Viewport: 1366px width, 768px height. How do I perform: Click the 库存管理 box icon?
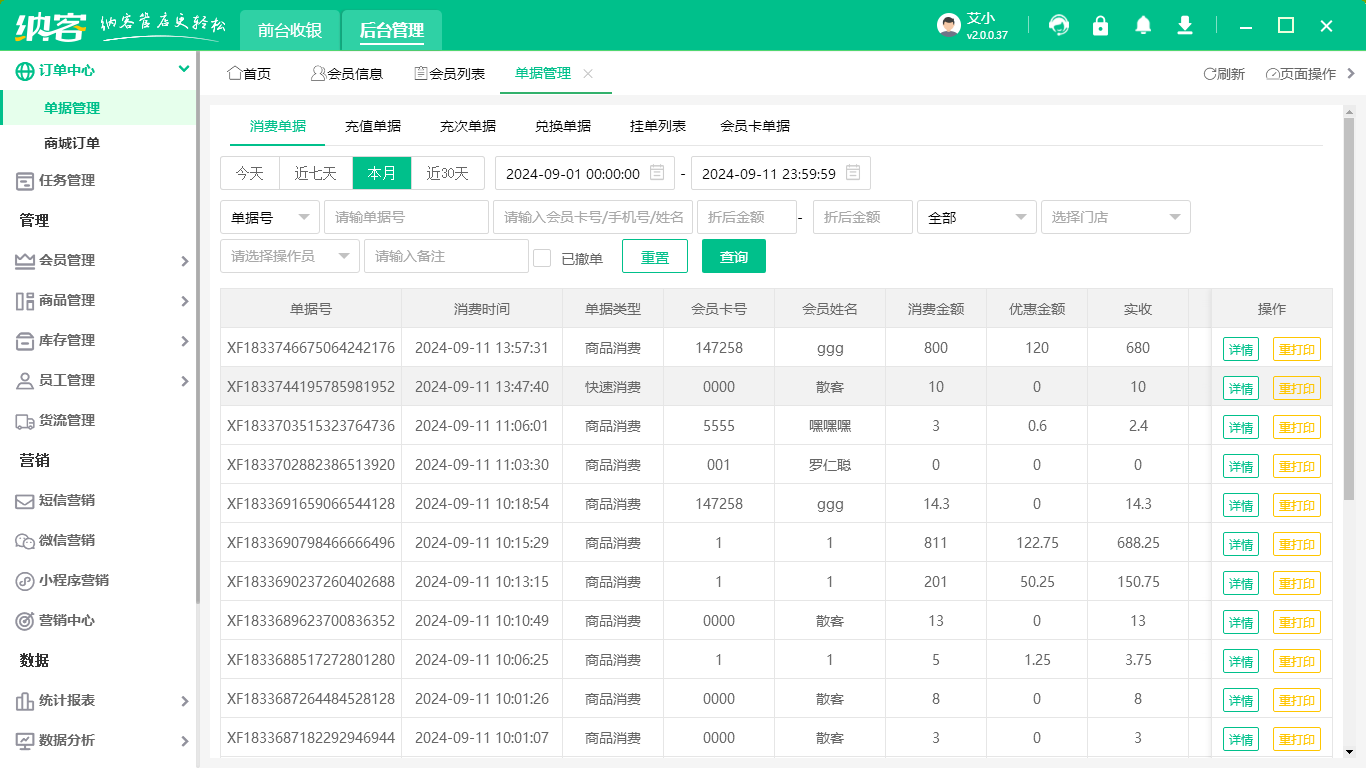click(x=25, y=341)
